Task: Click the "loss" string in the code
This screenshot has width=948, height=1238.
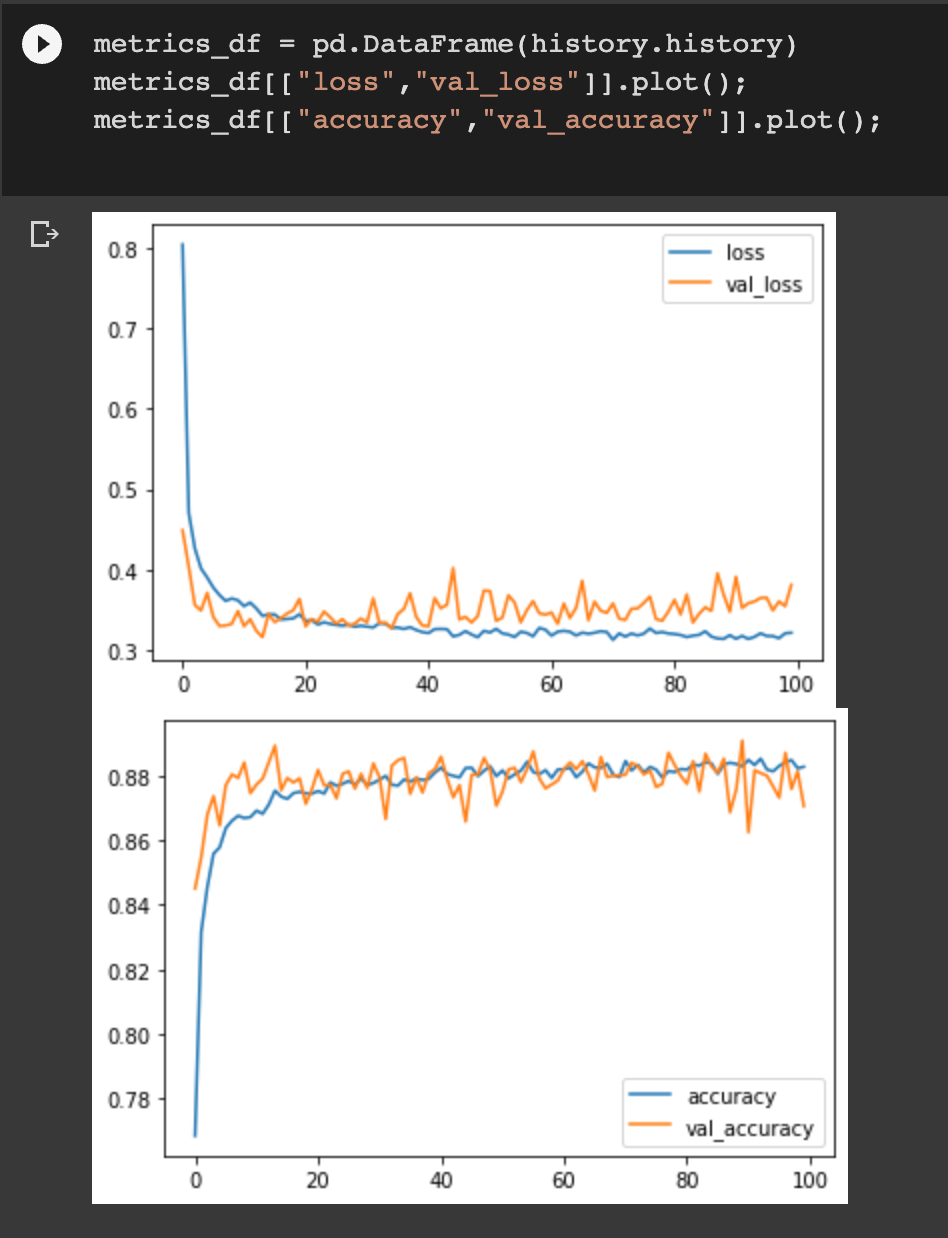Action: (x=346, y=82)
